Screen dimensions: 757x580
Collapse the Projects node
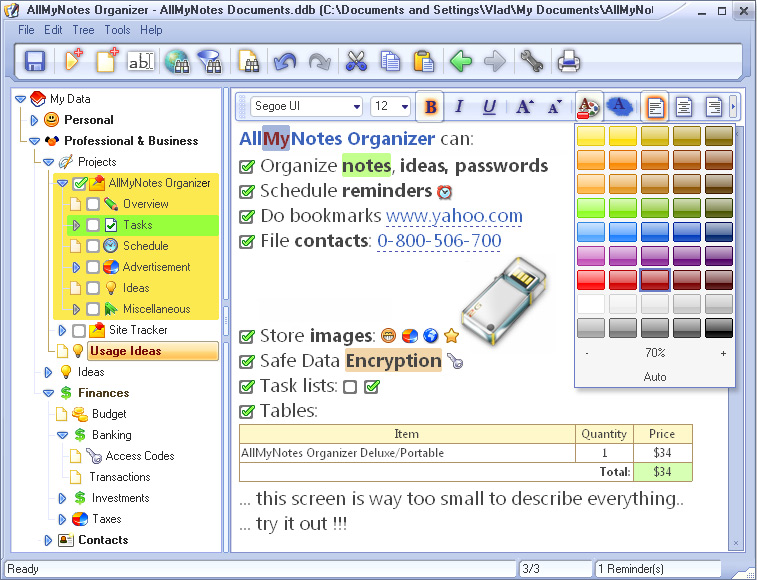48,162
